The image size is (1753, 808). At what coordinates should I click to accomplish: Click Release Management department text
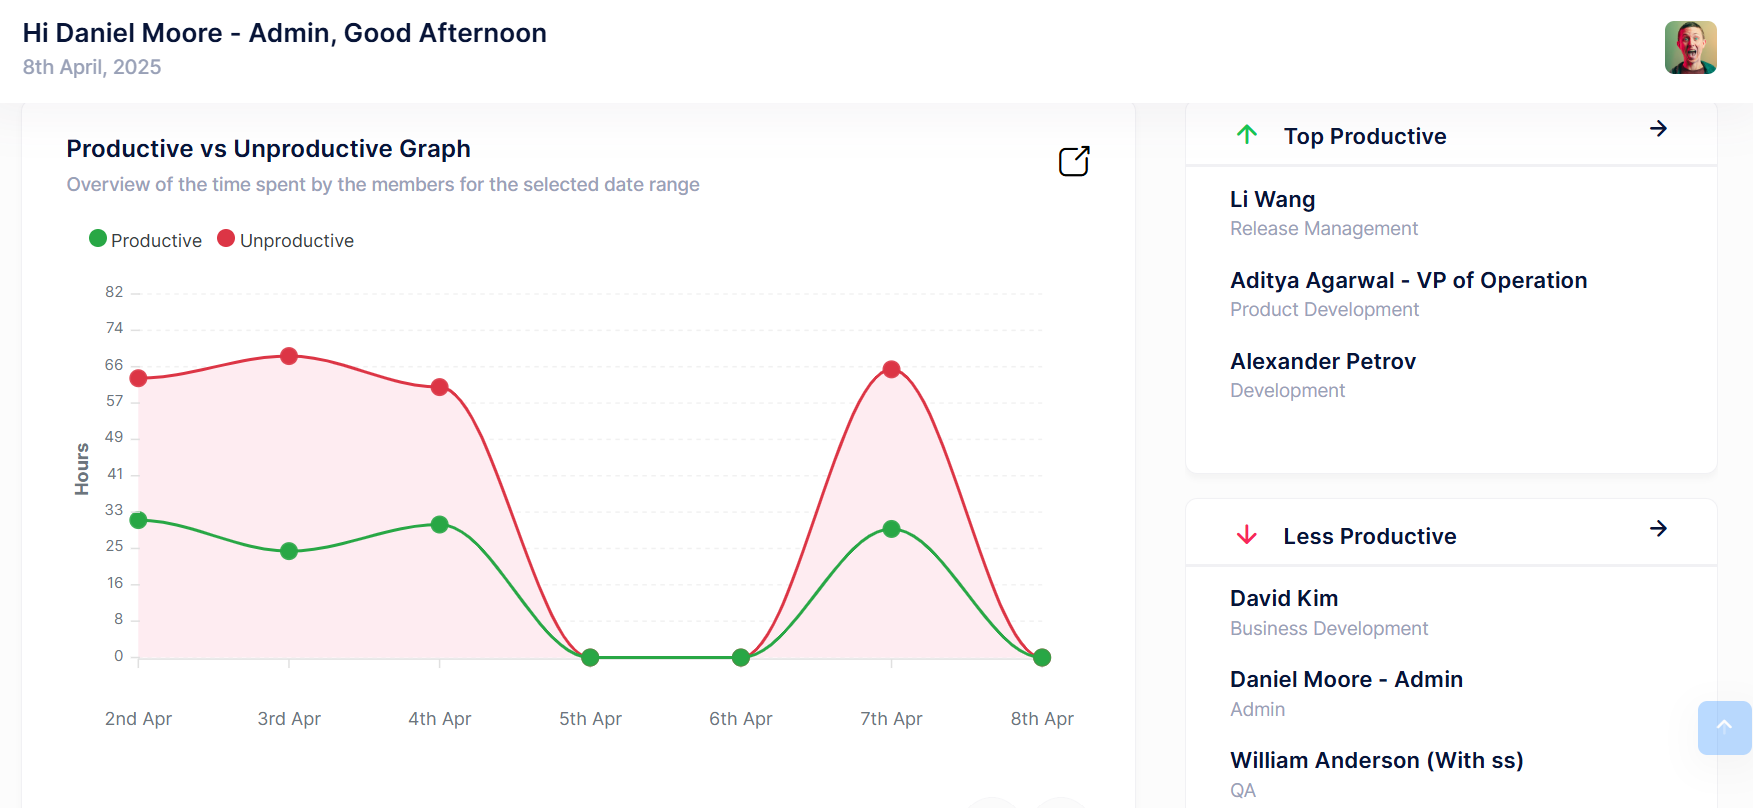[1324, 228]
